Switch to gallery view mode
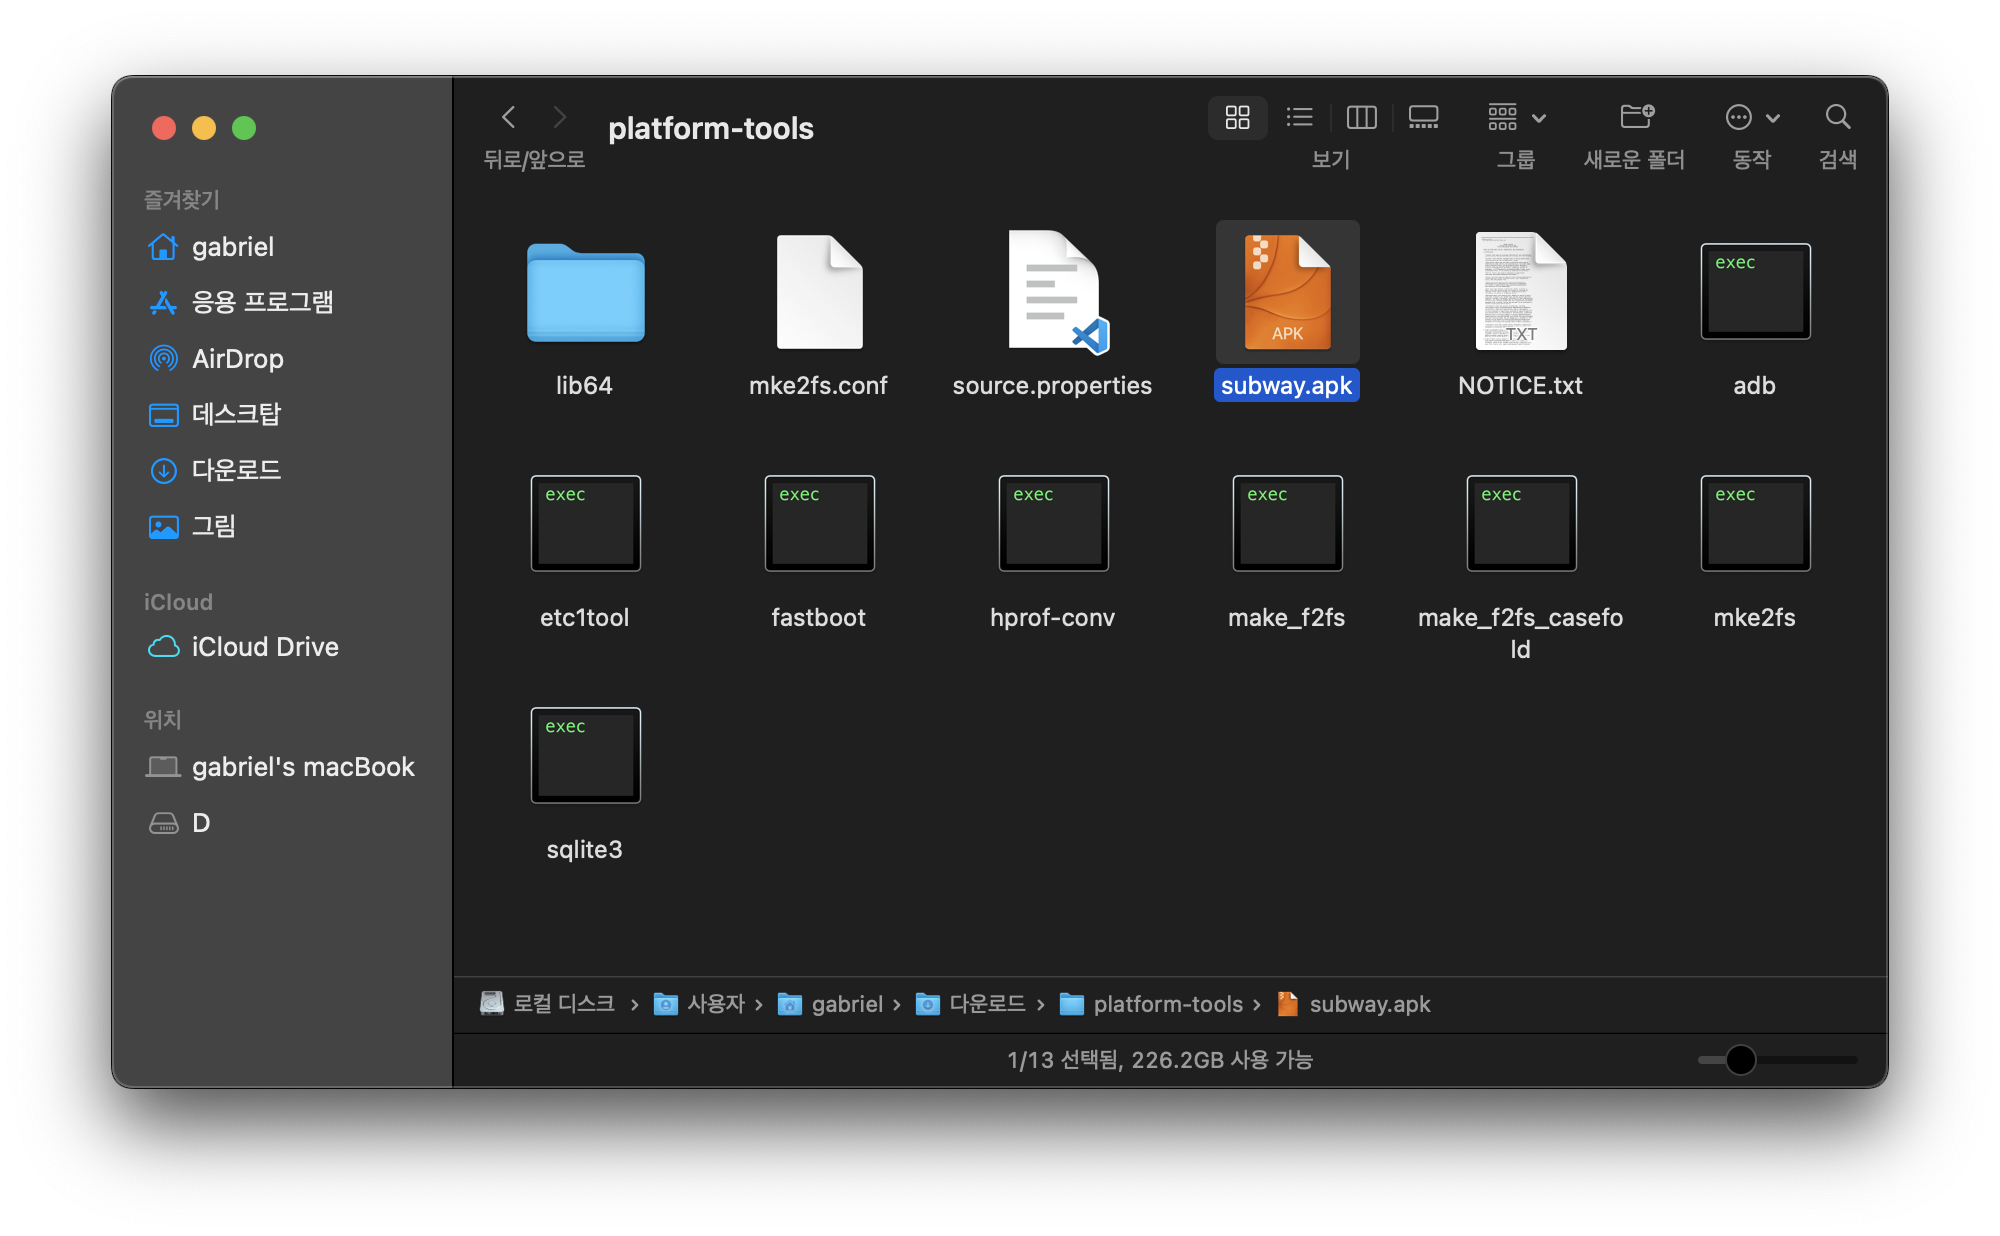This screenshot has height=1236, width=2000. click(x=1423, y=118)
